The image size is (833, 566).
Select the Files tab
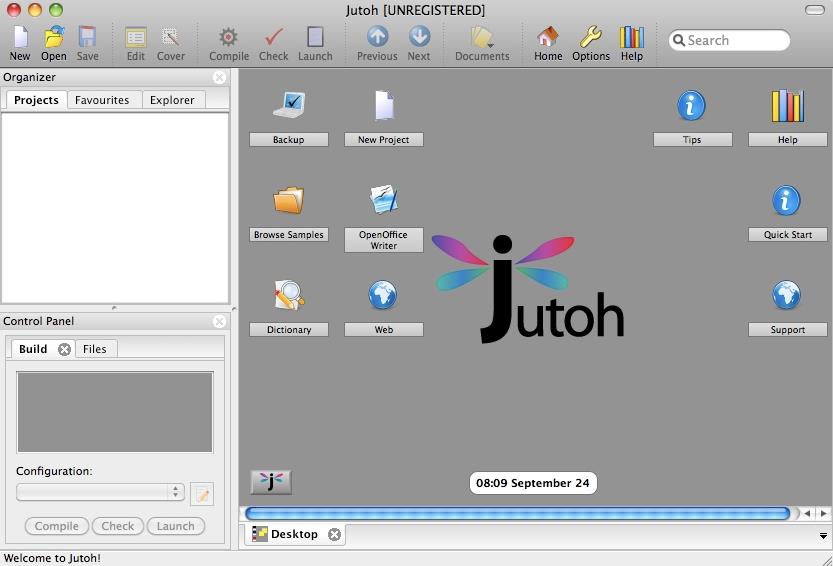95,349
